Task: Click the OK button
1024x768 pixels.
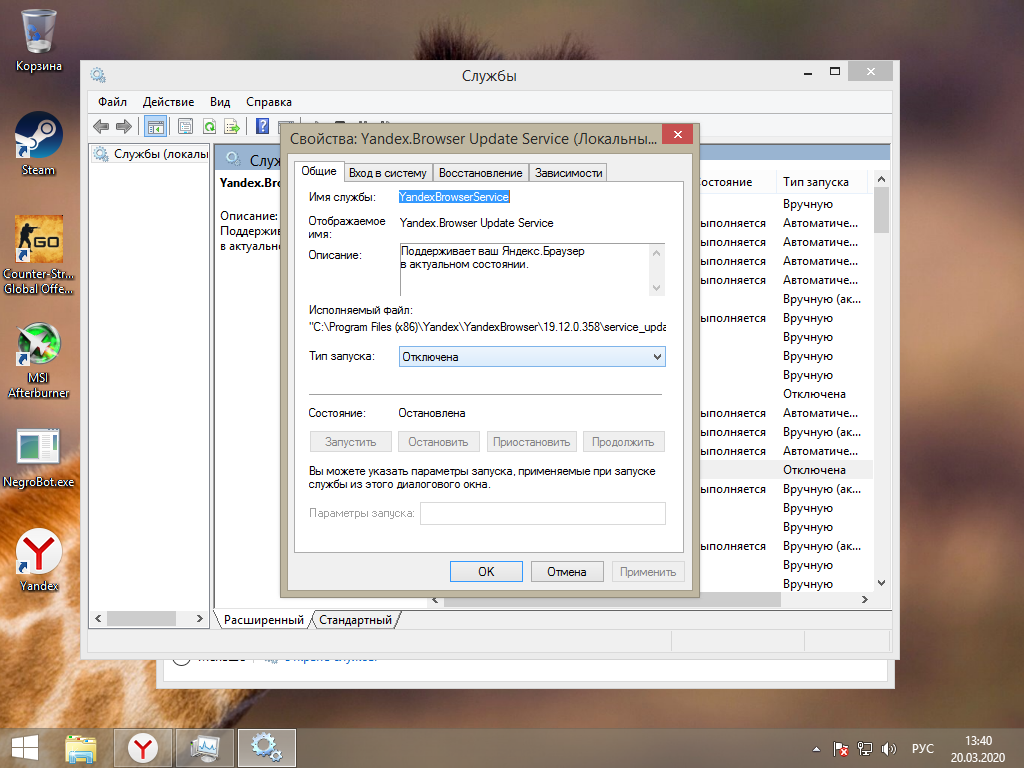Action: tap(486, 571)
